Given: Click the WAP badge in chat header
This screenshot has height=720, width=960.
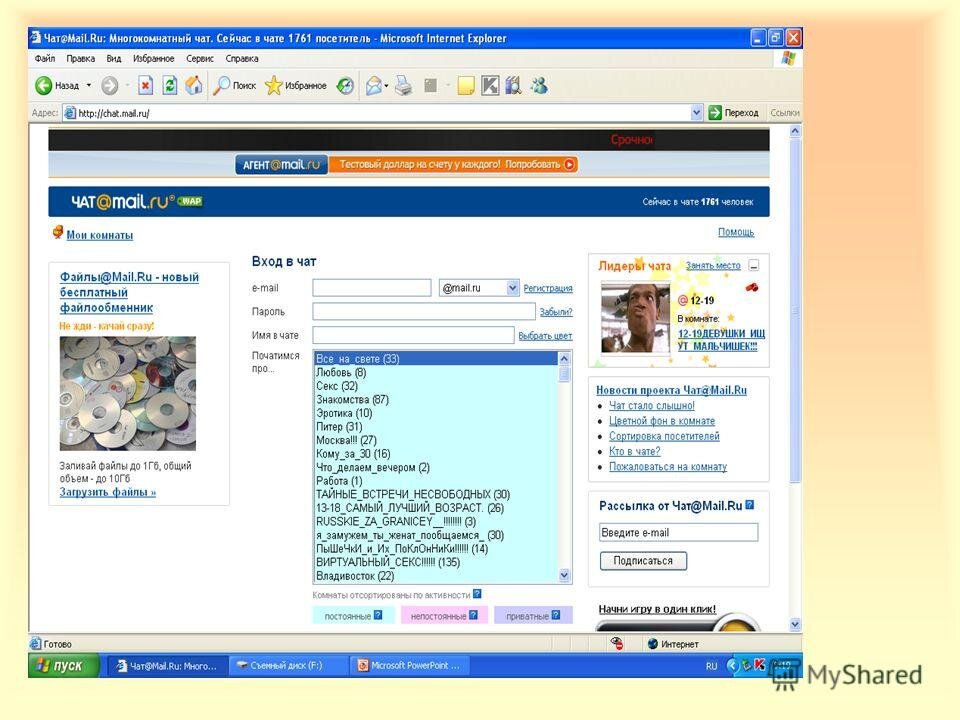Looking at the screenshot, I should tap(190, 201).
